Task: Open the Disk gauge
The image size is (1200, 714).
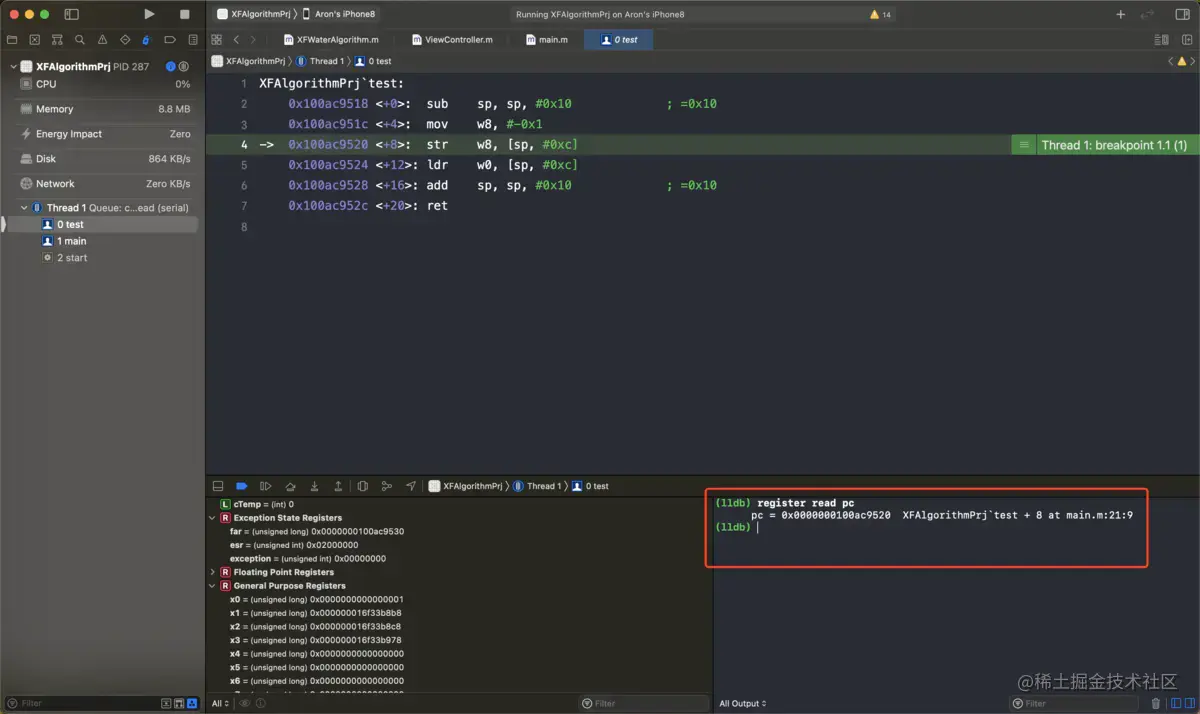Action: [105, 159]
